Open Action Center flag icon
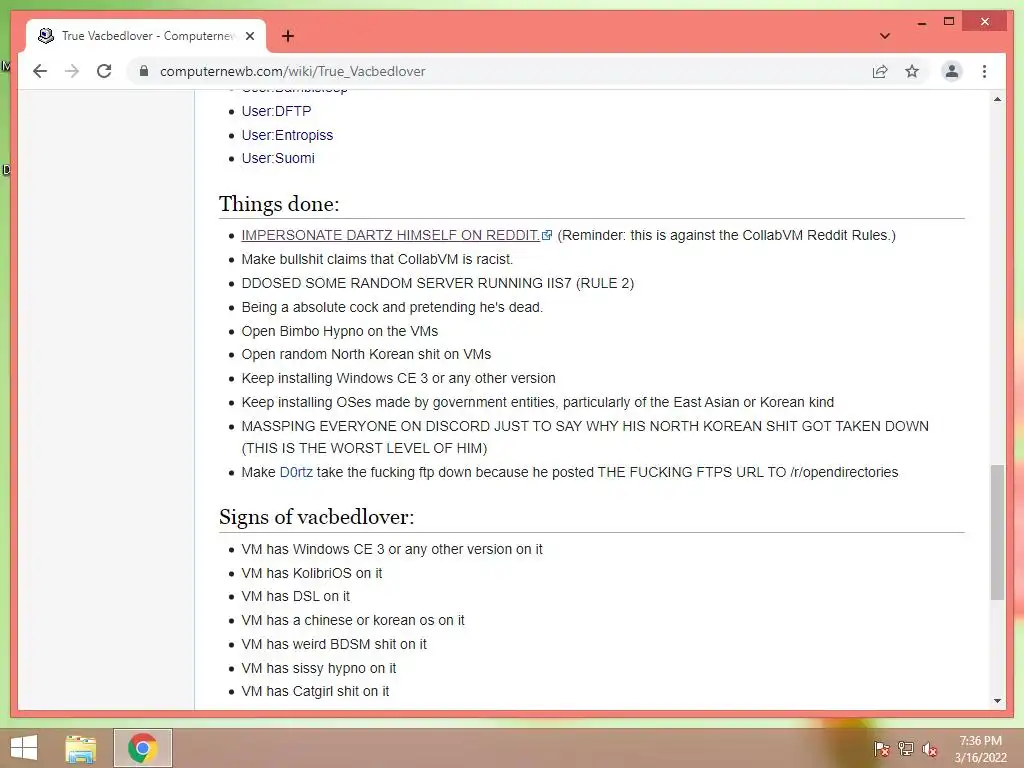This screenshot has height=768, width=1024. coord(881,749)
